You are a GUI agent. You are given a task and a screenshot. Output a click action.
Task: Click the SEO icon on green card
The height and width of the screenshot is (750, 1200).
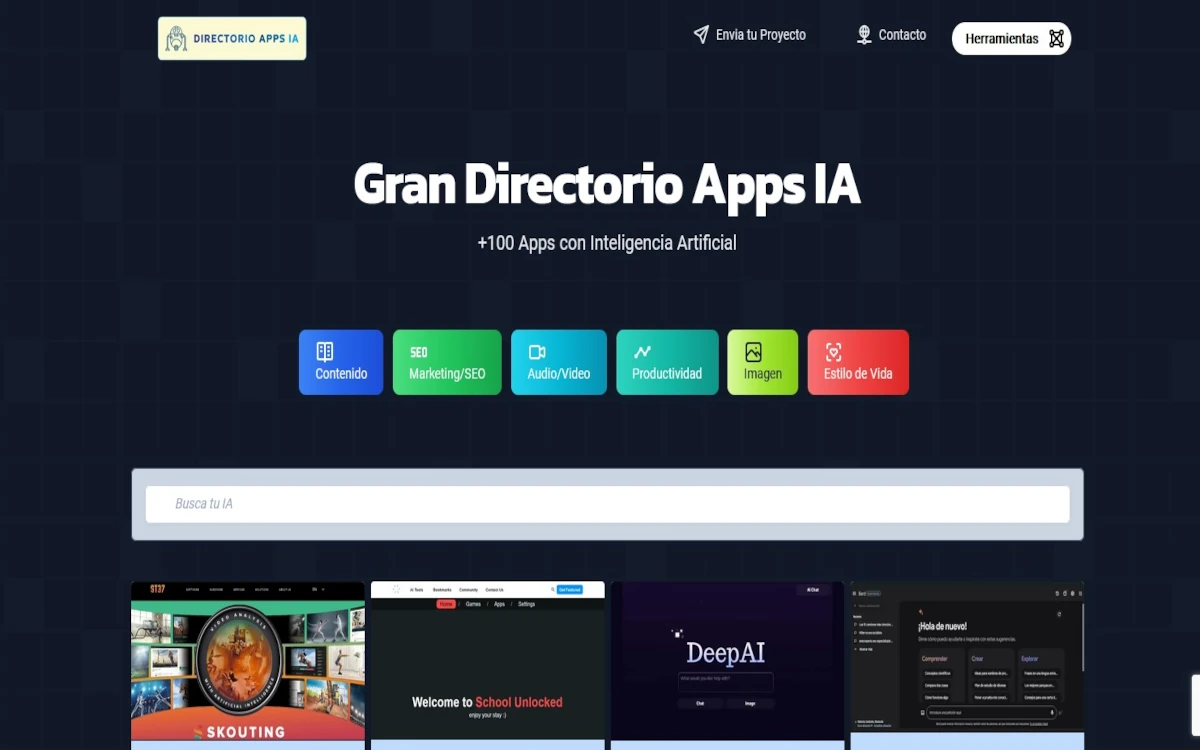(x=419, y=352)
